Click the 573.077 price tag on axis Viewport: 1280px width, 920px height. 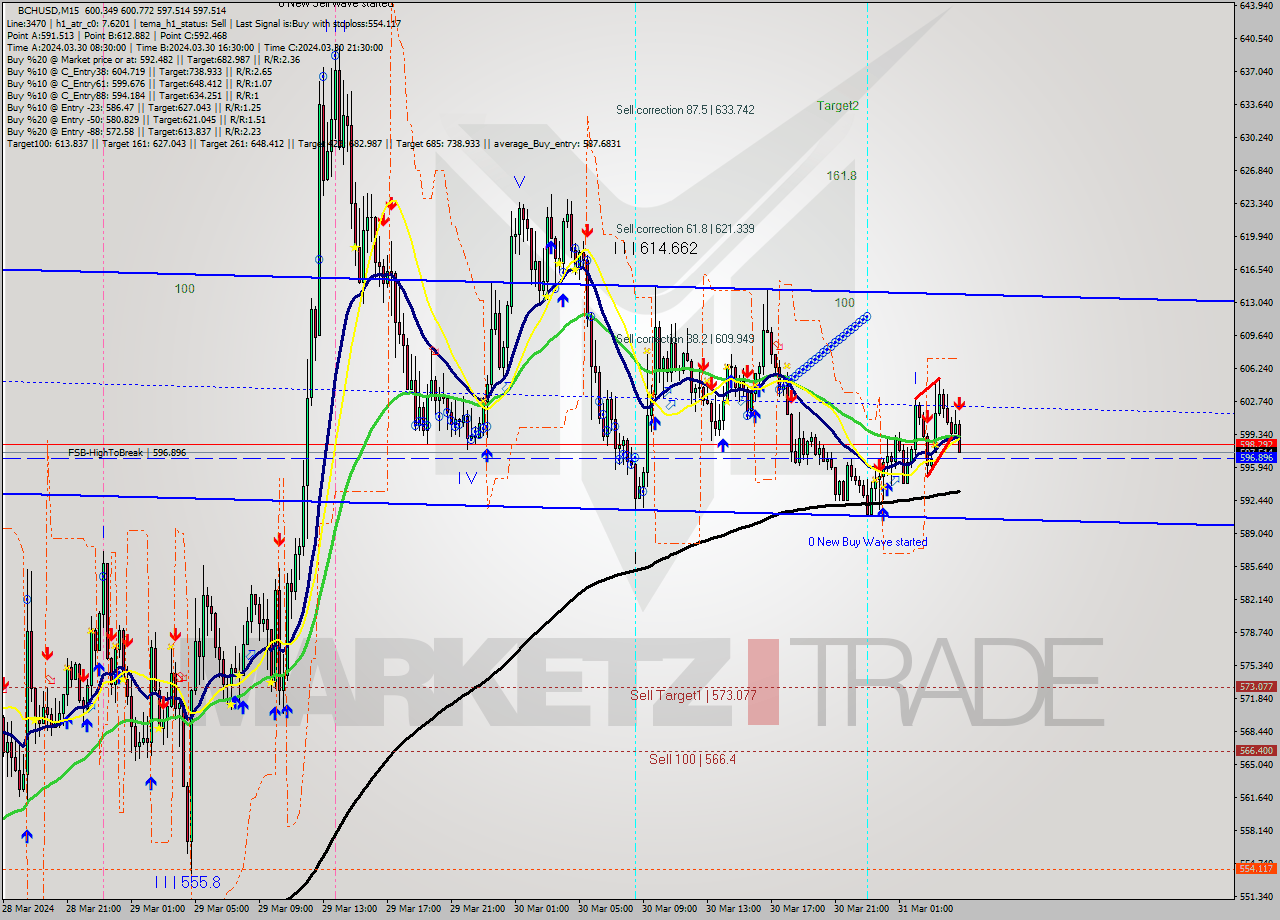click(x=1257, y=687)
